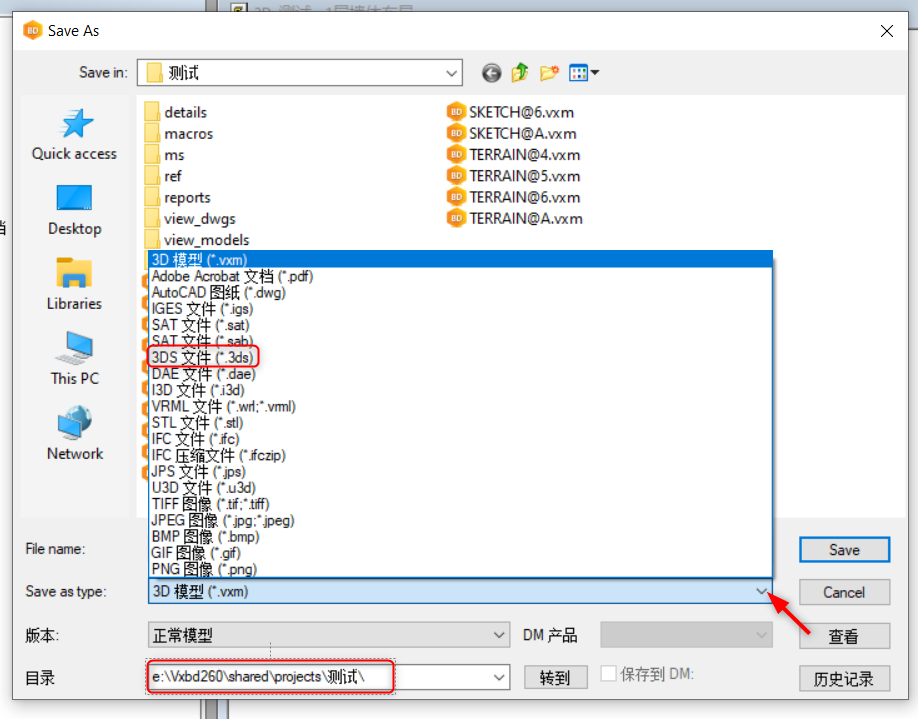Choose JPEG 图像 (*.jpg;*.jpeg) type
The height and width of the screenshot is (719, 918).
tap(460, 521)
